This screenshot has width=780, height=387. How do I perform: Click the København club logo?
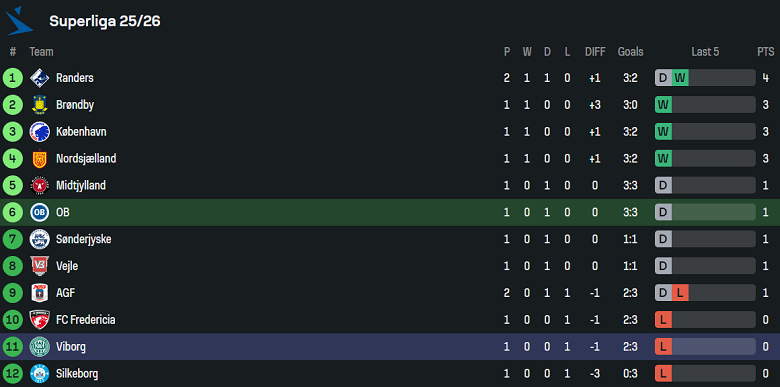[39, 132]
